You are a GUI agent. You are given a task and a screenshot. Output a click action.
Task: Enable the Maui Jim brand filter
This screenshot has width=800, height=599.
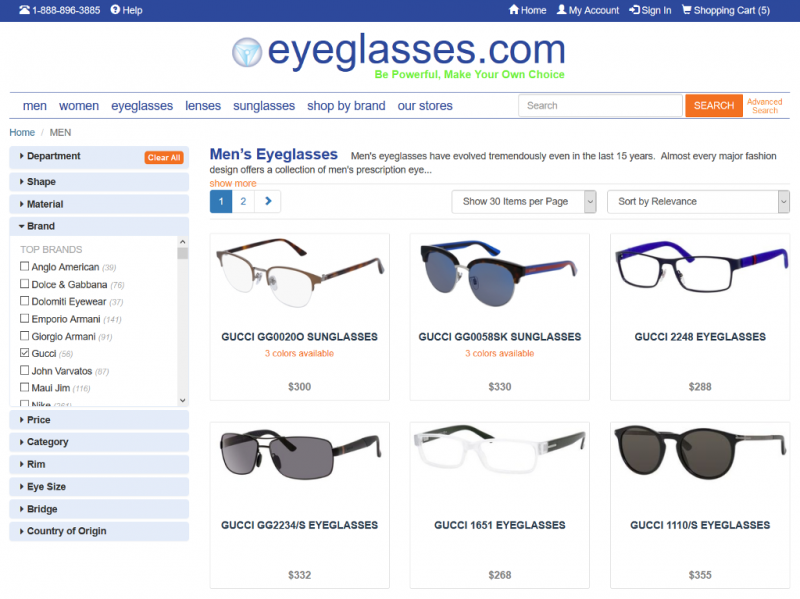click(24, 387)
